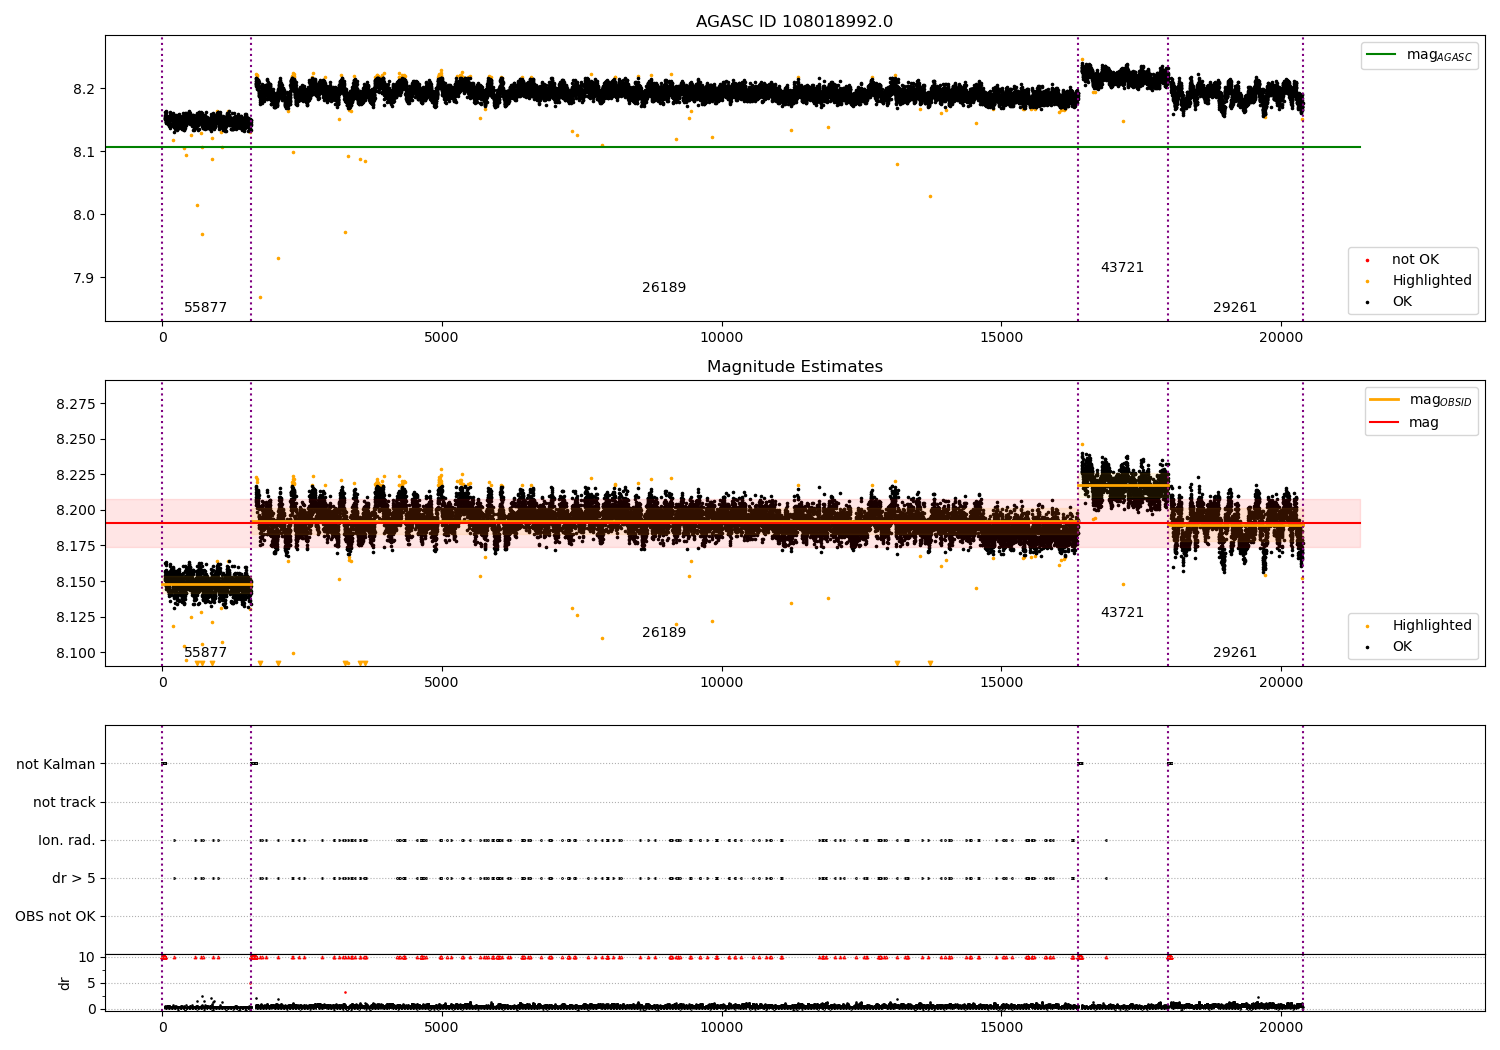1500x1050 pixels.
Task: Click the 26189 label in the AGASC ID plot
Action: (x=664, y=288)
